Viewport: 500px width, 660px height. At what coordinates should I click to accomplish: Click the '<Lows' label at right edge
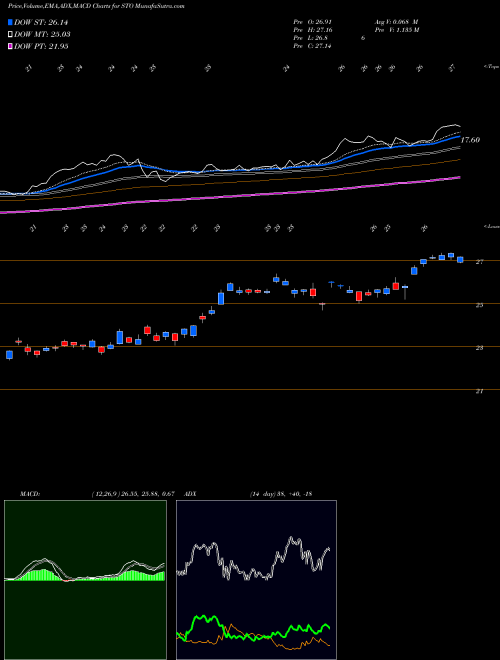(x=490, y=226)
